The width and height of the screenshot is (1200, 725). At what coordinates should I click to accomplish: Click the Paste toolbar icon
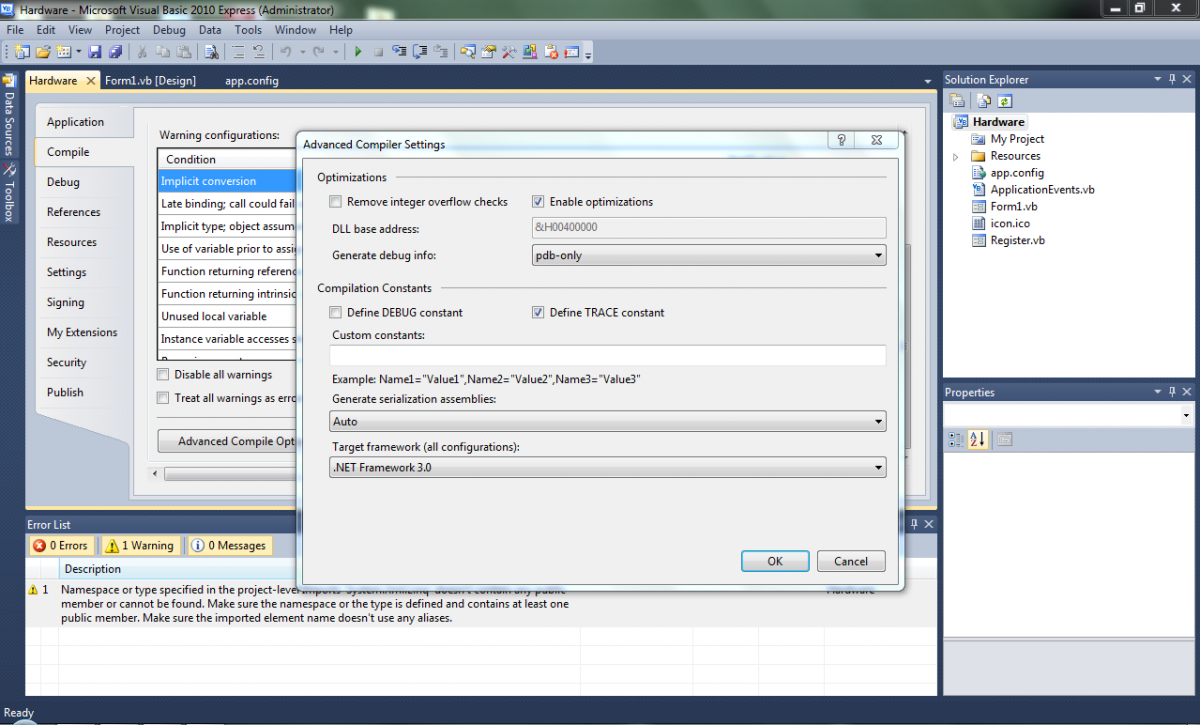tap(183, 51)
